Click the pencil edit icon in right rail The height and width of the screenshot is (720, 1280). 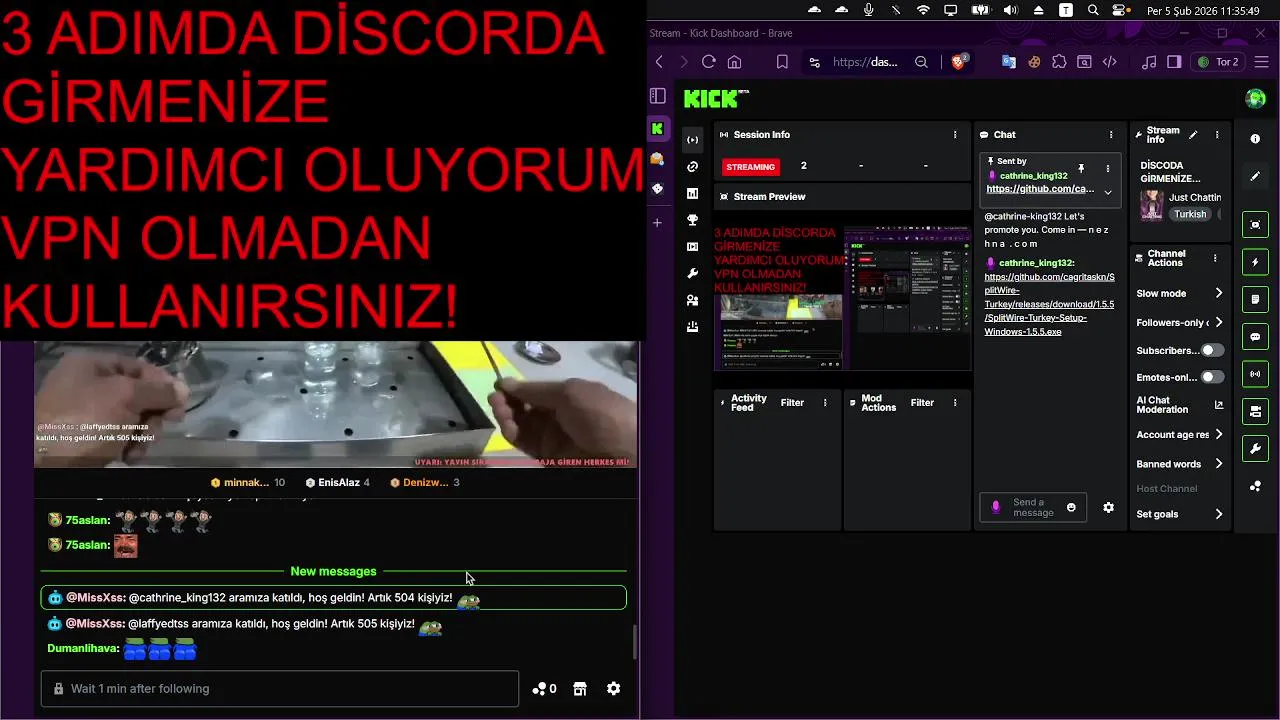pyautogui.click(x=1255, y=176)
